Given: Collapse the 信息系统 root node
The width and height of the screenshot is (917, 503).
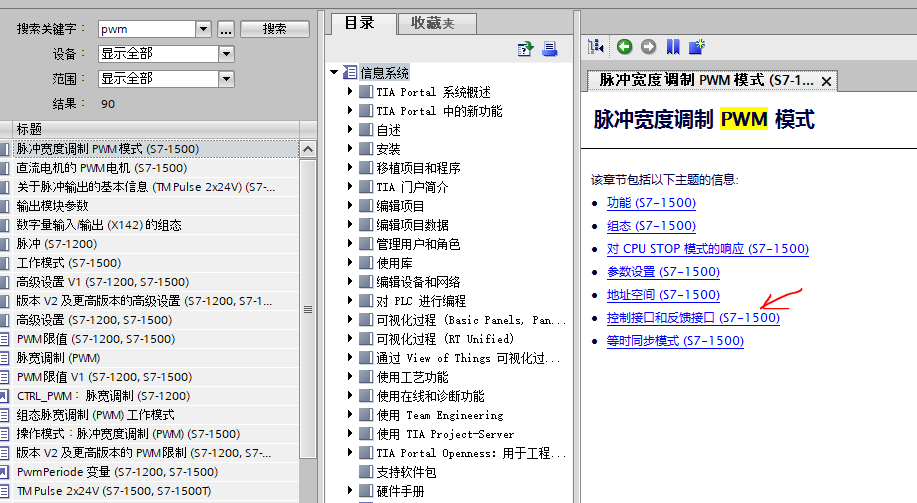Looking at the screenshot, I should point(334,73).
